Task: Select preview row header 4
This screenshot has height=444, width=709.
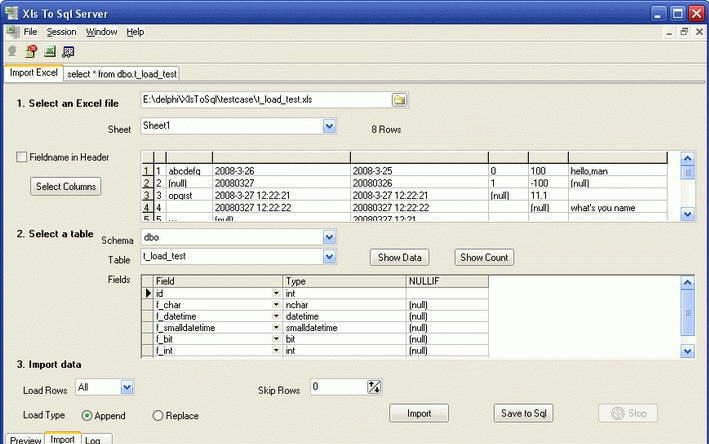Action: coord(147,208)
